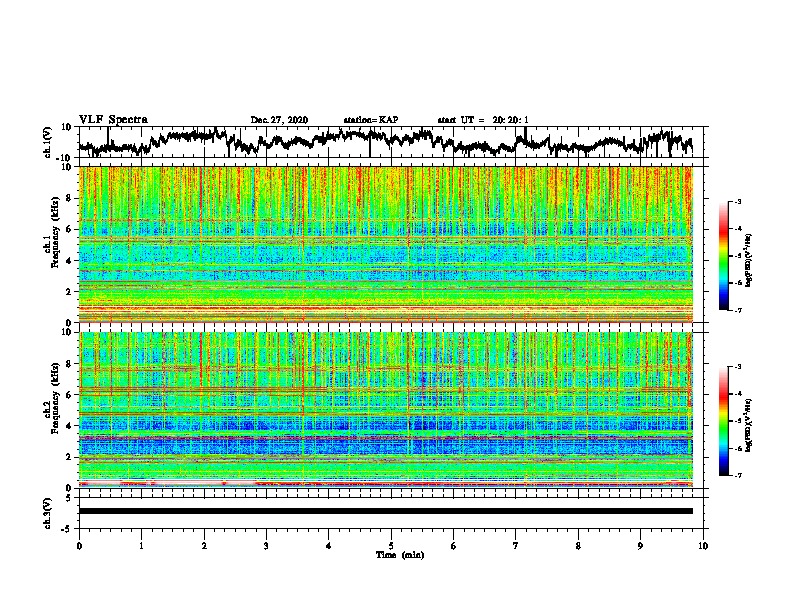The height and width of the screenshot is (612, 792).
Task: Click inside the ch.2 spectrogram panel
Action: [386, 410]
